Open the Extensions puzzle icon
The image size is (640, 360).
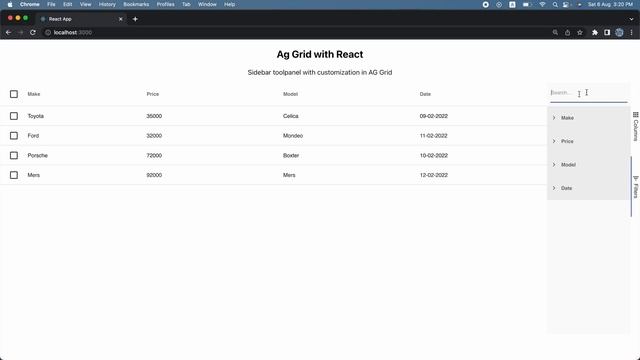pos(595,32)
